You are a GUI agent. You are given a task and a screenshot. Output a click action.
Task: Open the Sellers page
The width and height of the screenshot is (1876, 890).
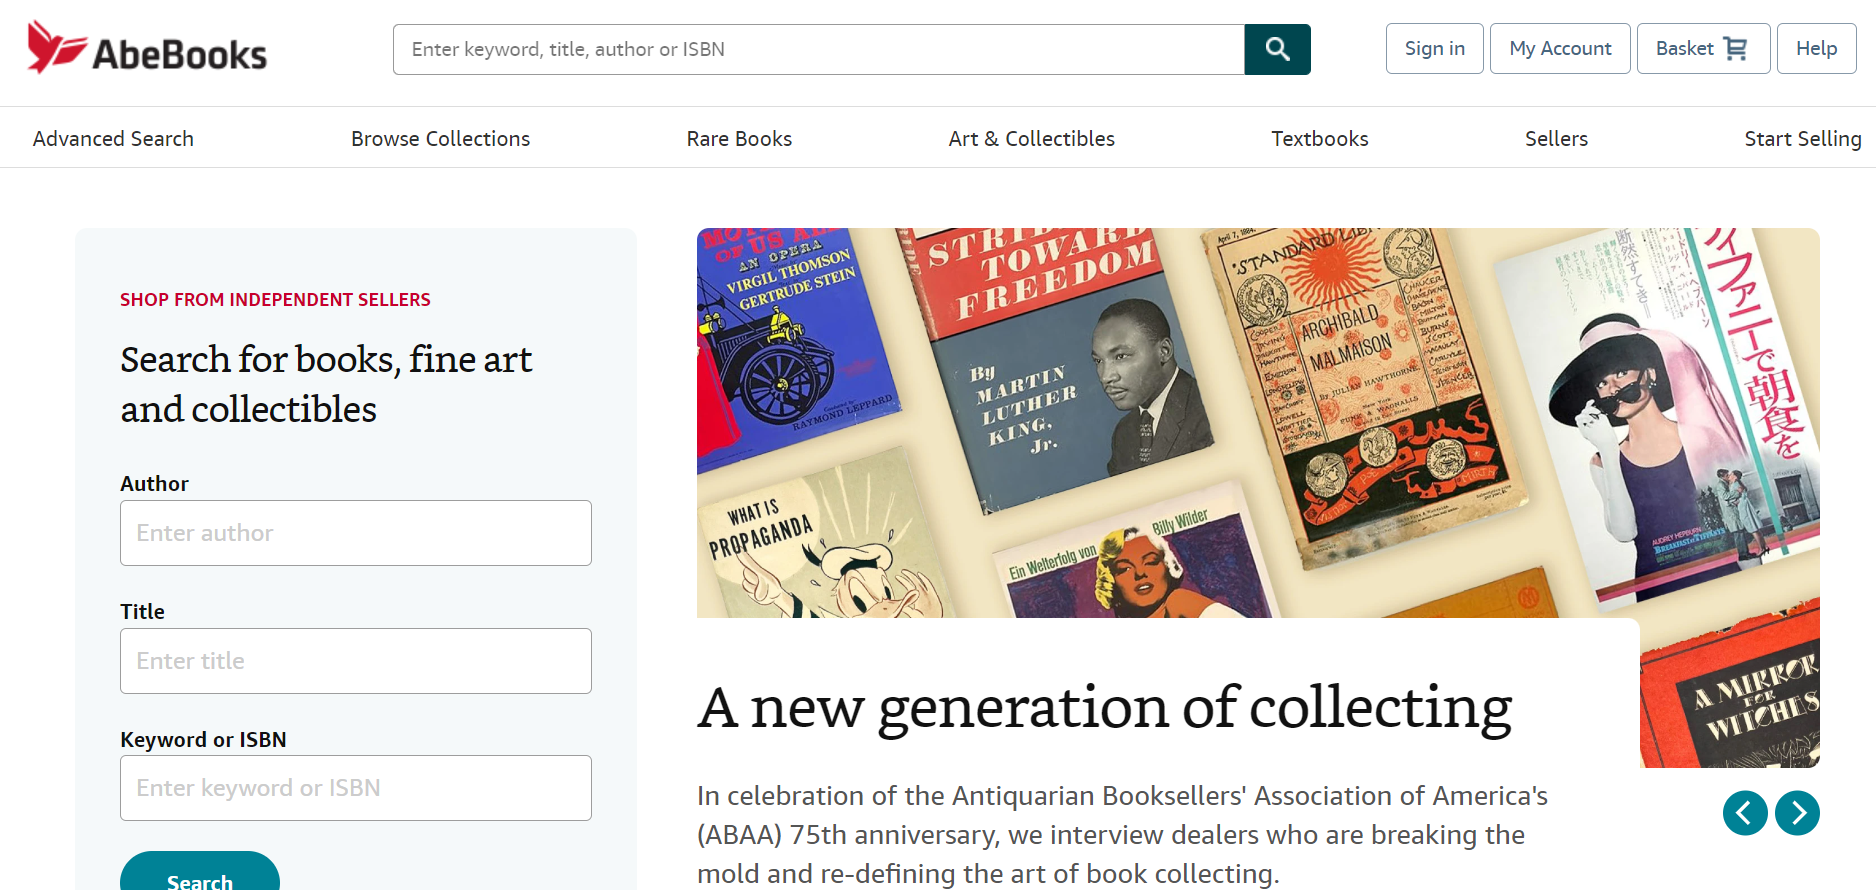(x=1556, y=139)
